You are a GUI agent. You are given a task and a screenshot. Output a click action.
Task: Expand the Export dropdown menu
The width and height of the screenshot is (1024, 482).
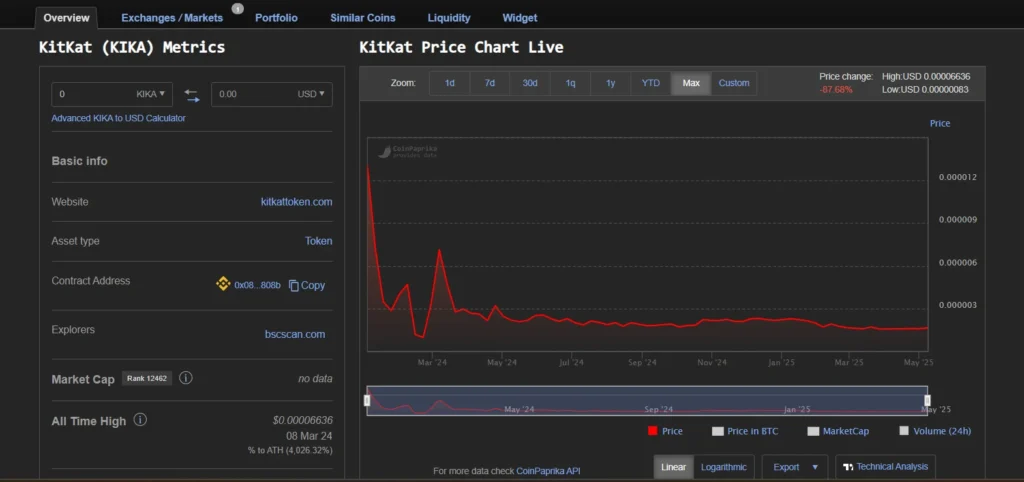pos(795,467)
